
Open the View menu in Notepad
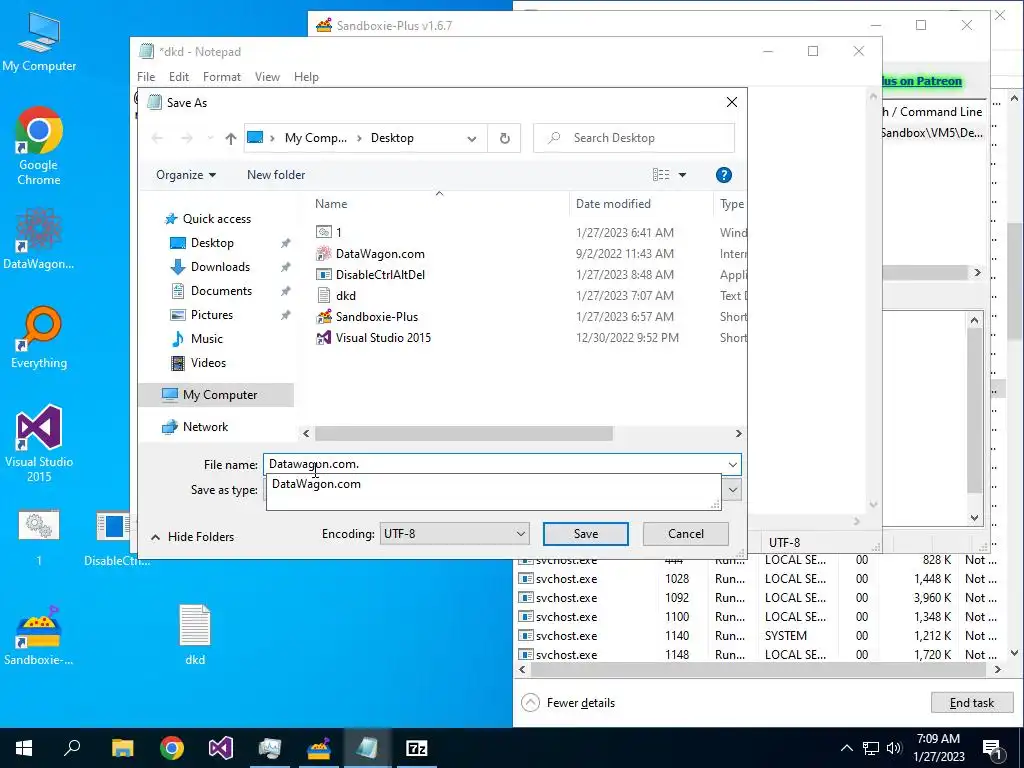click(x=267, y=77)
